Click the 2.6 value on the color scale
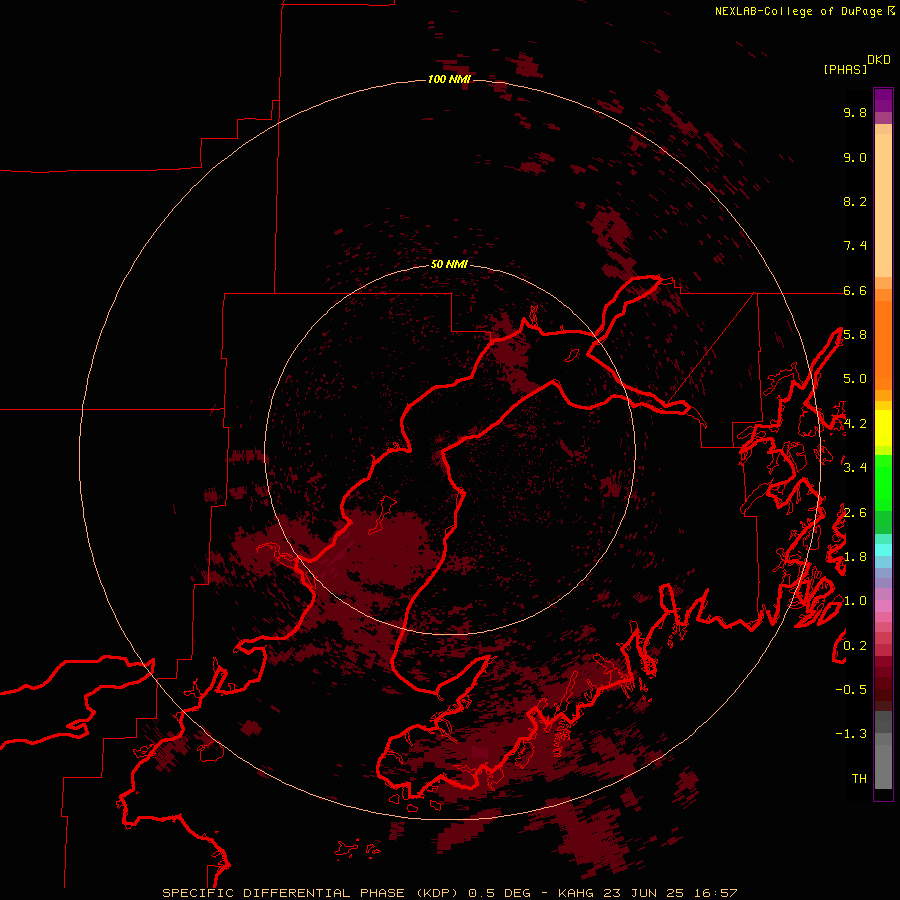Screen dimensions: 900x900 [855, 513]
